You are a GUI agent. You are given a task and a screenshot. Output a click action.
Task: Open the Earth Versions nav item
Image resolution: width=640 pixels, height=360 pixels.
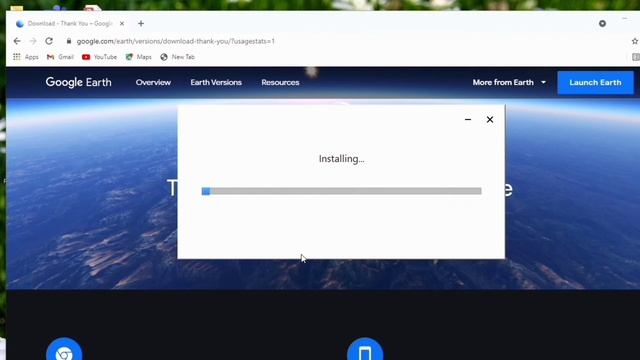(x=216, y=82)
